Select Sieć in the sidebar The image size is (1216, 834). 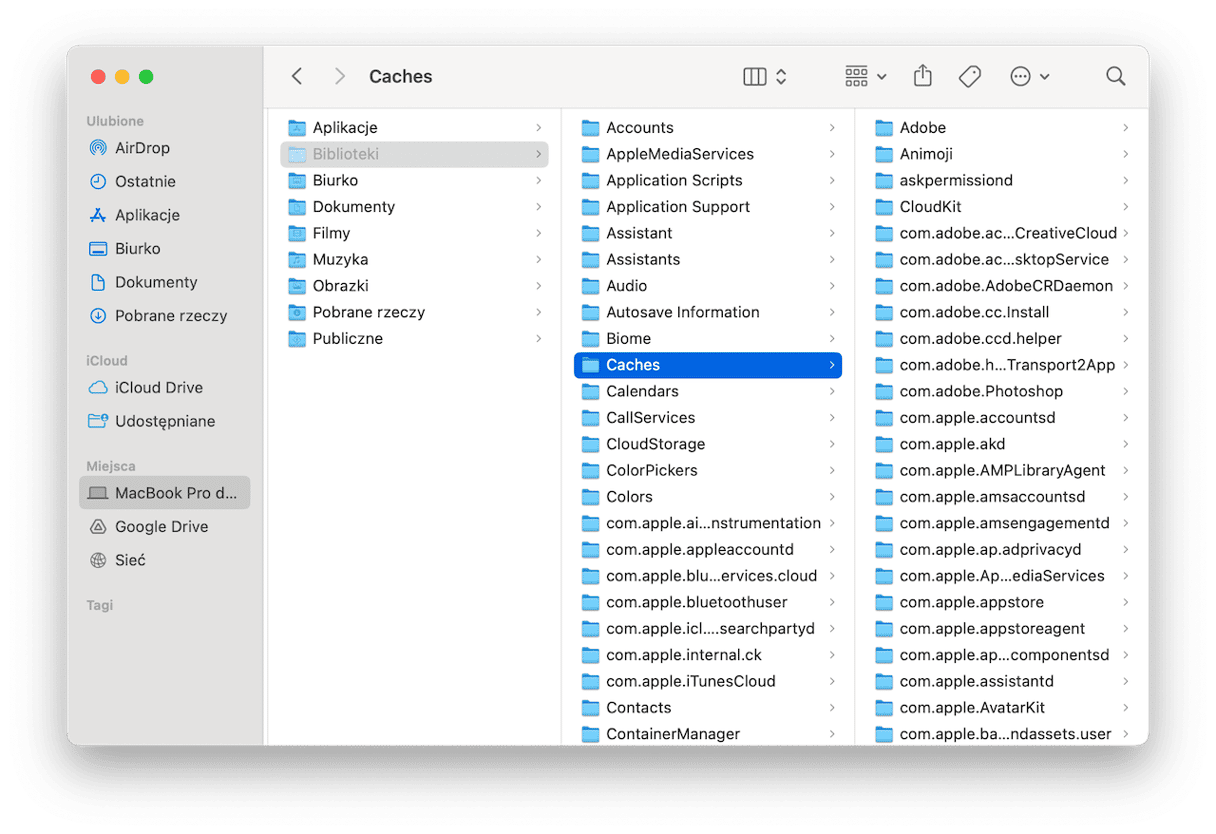(164, 560)
